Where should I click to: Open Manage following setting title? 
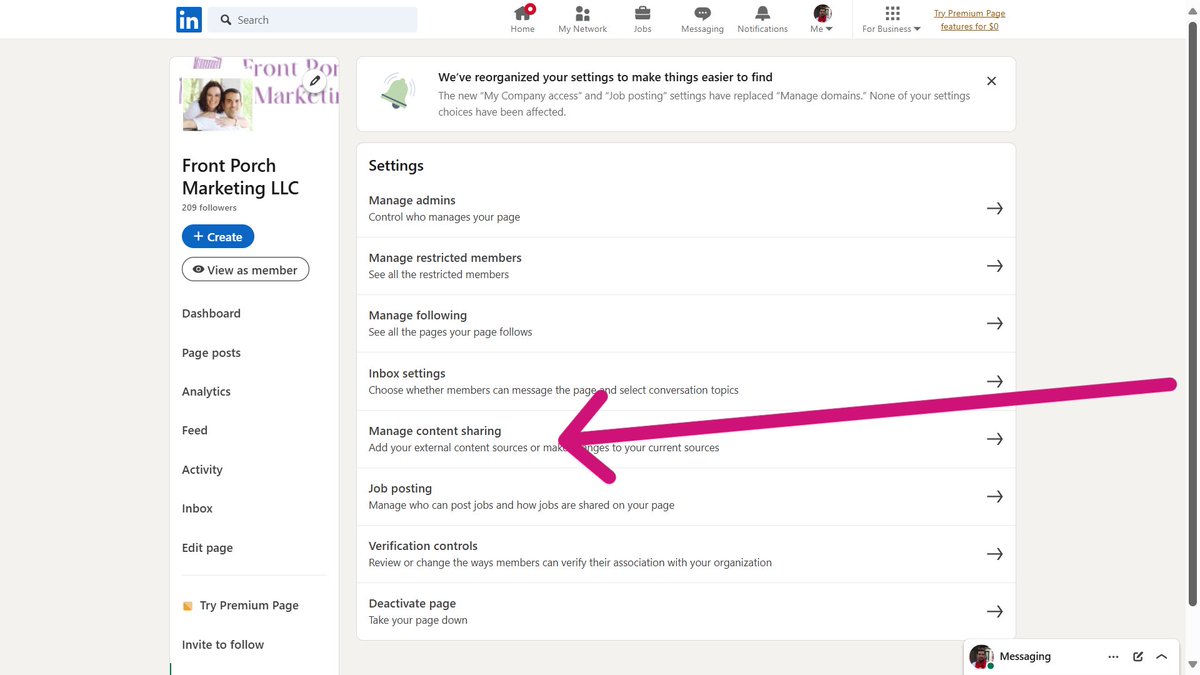(x=418, y=315)
